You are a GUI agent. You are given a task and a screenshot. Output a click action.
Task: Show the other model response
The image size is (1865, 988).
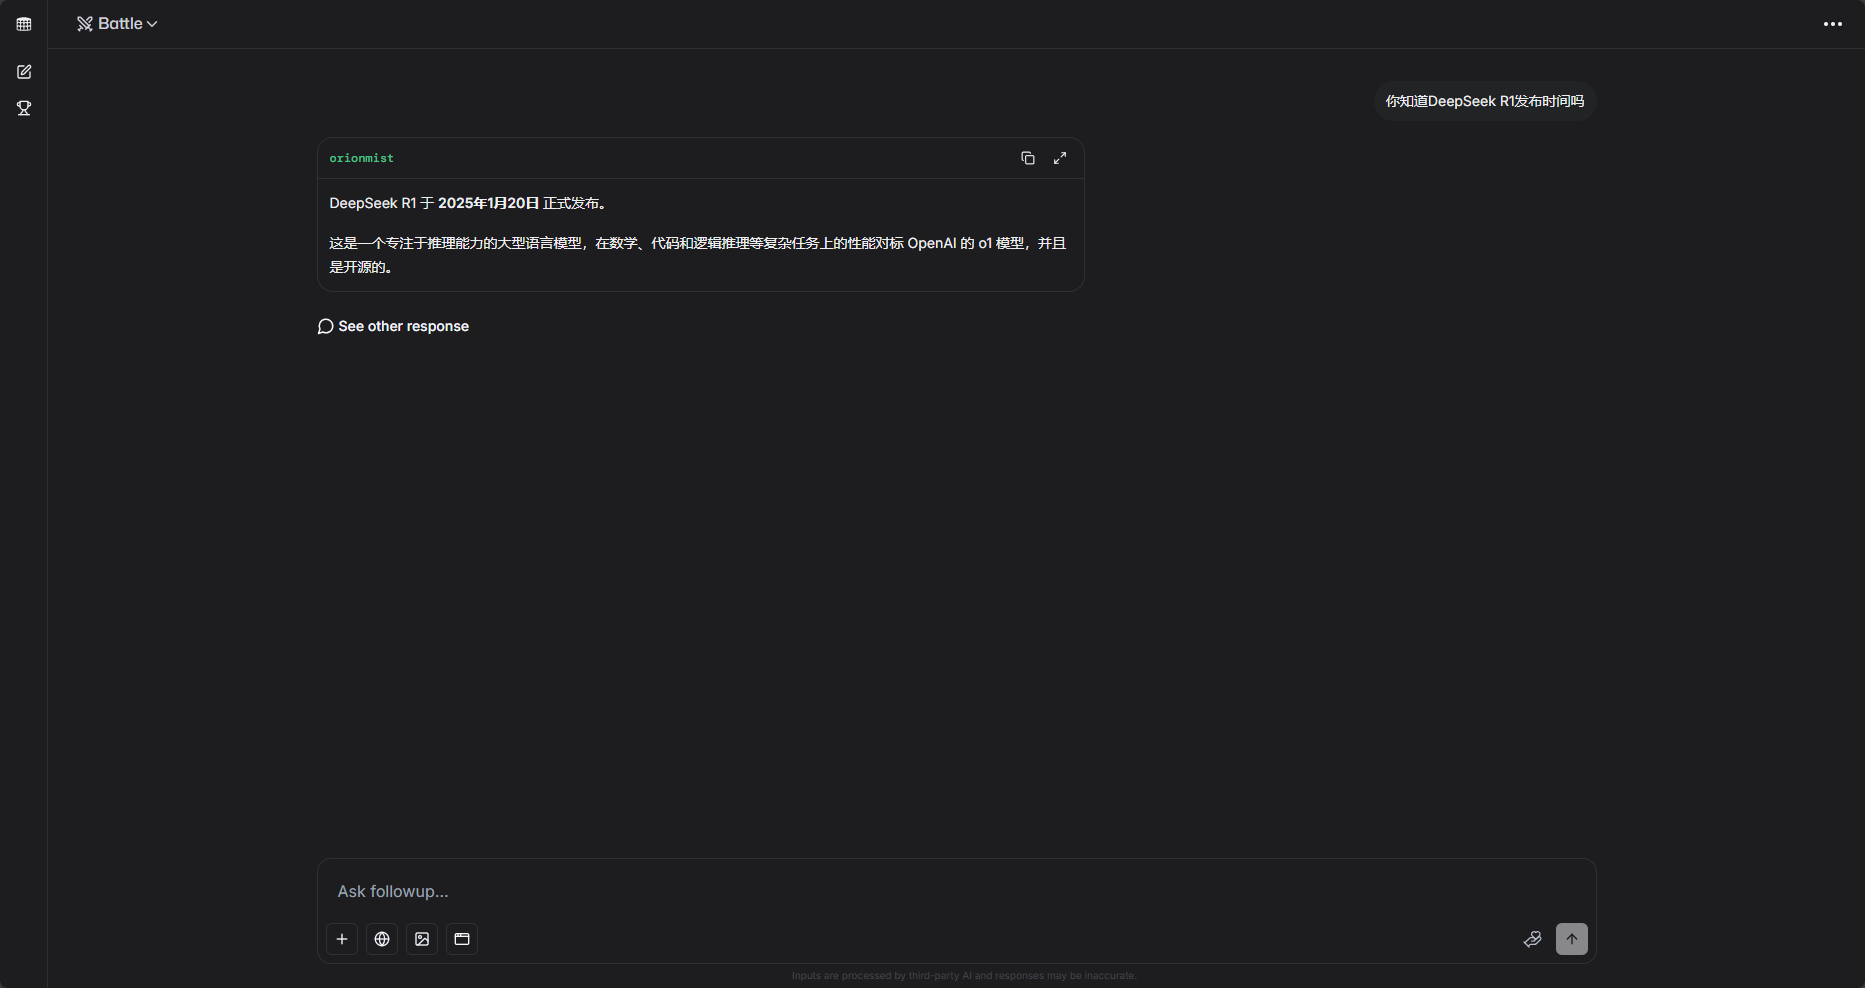point(393,326)
